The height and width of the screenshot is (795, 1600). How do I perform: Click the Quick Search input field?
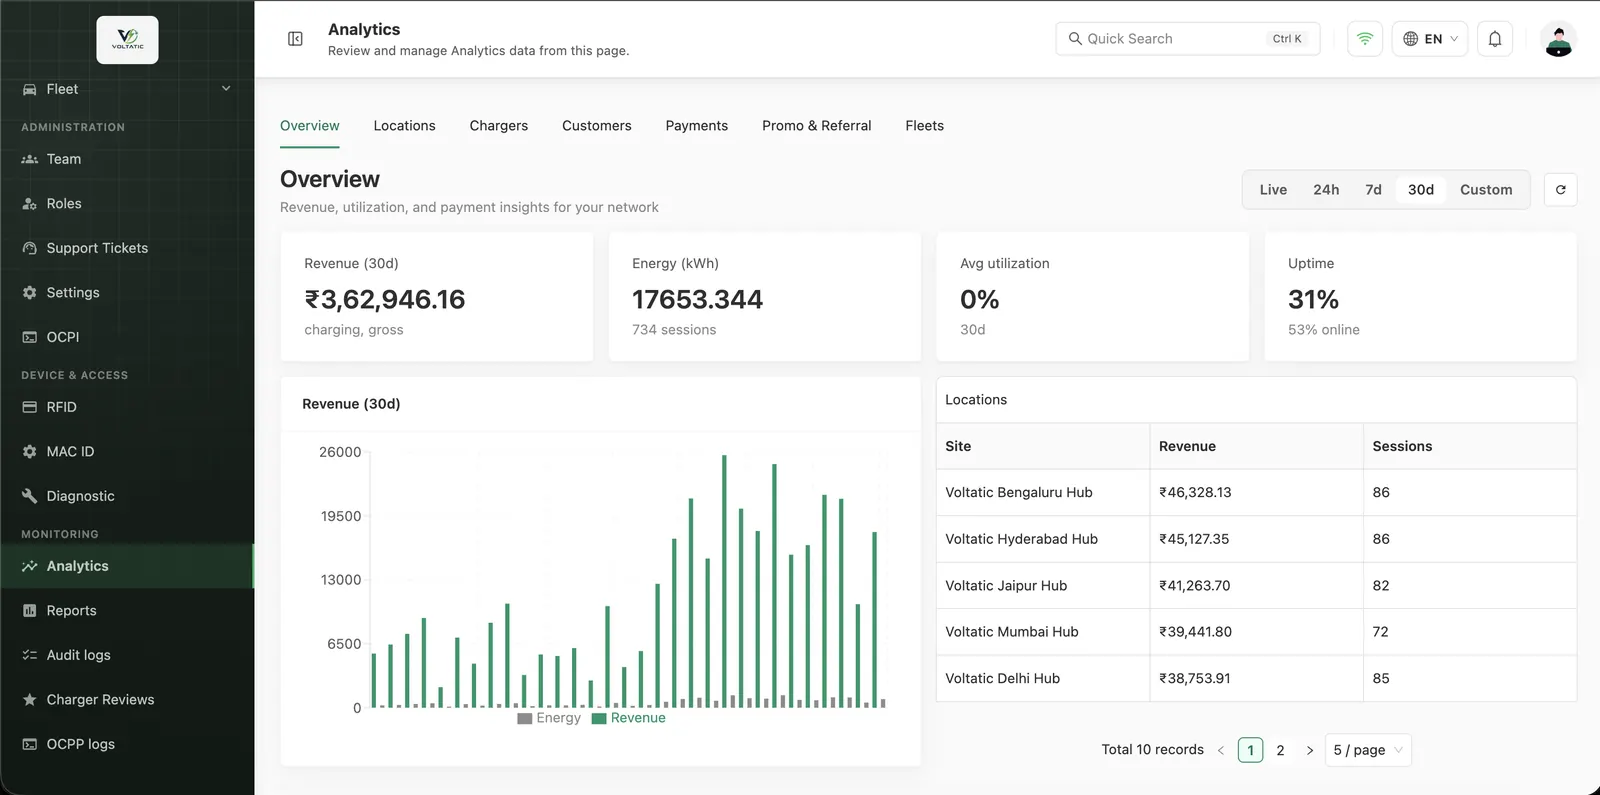click(1188, 39)
